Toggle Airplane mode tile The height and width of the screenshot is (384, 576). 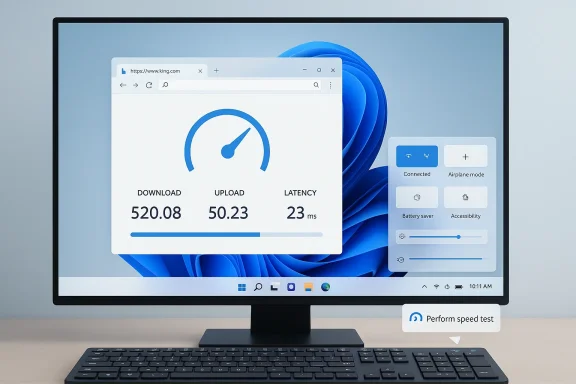click(465, 156)
